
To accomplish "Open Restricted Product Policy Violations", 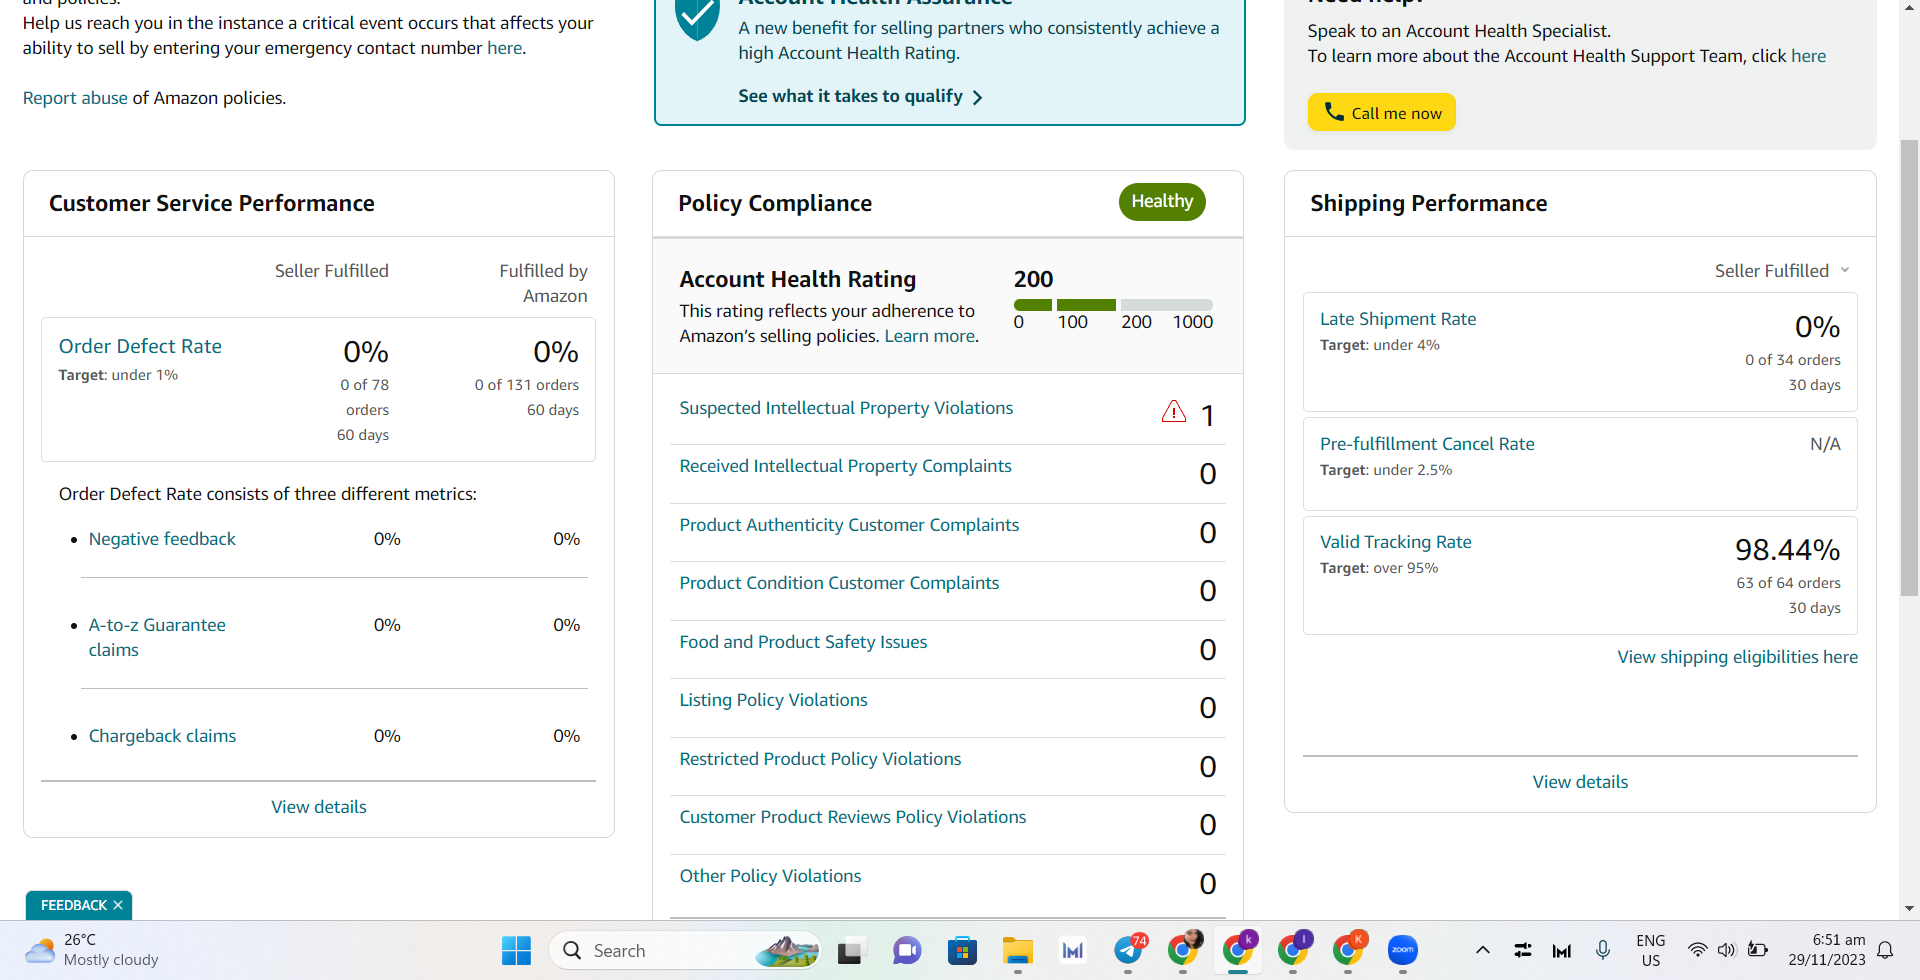I will click(x=820, y=759).
